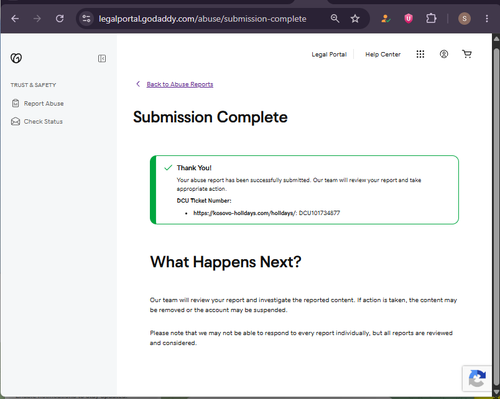Click the orange person extension icon
Image resolution: width=500 pixels, height=399 pixels.
click(386, 19)
